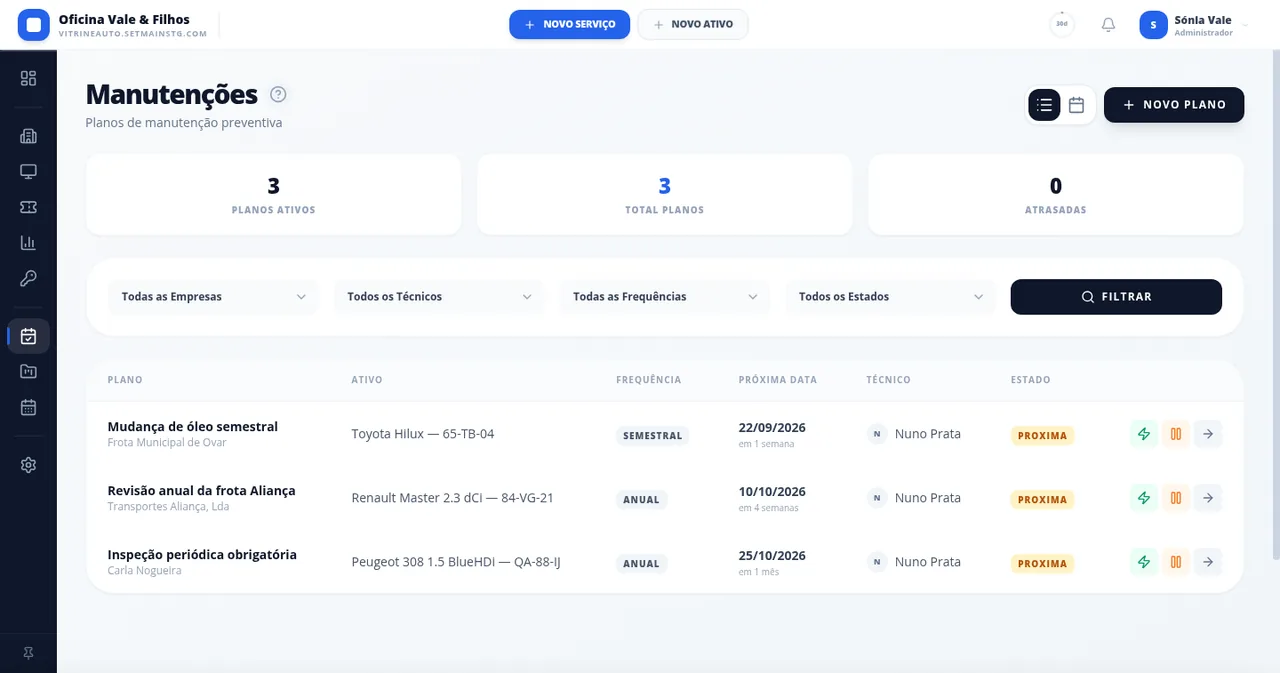Open the Todos os Estados dropdown

pos(891,297)
